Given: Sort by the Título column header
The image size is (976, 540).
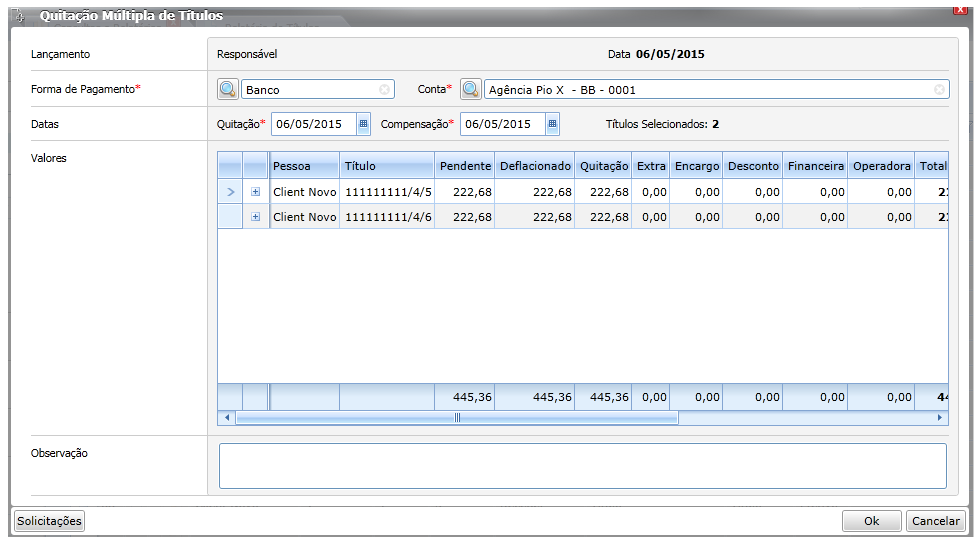Looking at the screenshot, I should pyautogui.click(x=387, y=165).
